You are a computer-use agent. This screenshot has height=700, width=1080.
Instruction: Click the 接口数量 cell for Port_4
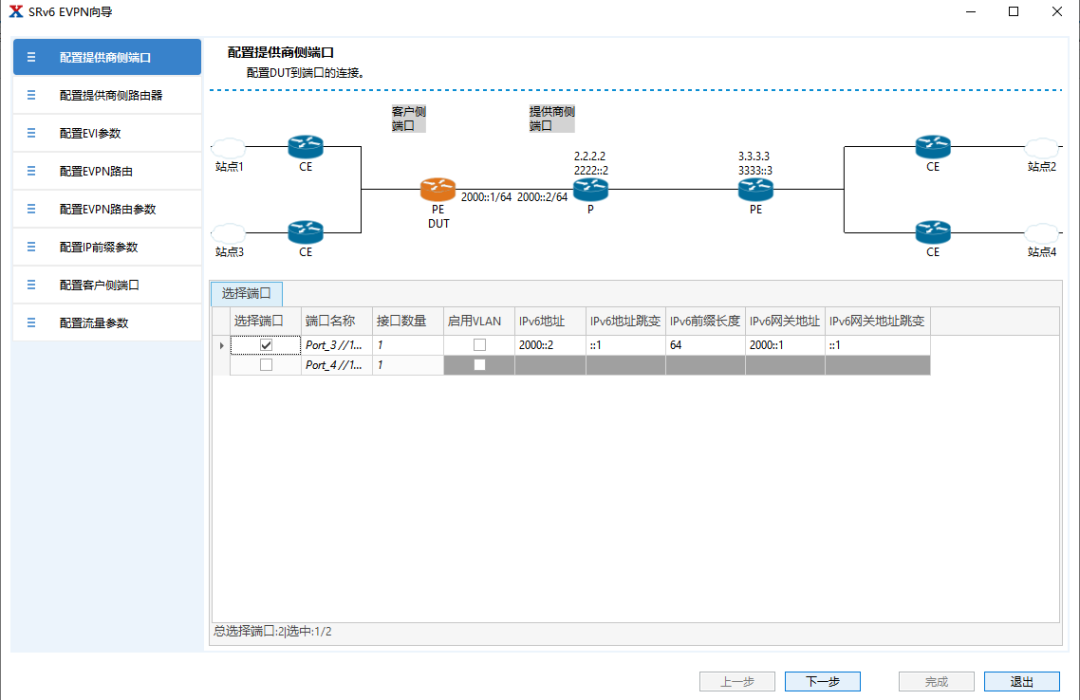tap(408, 365)
